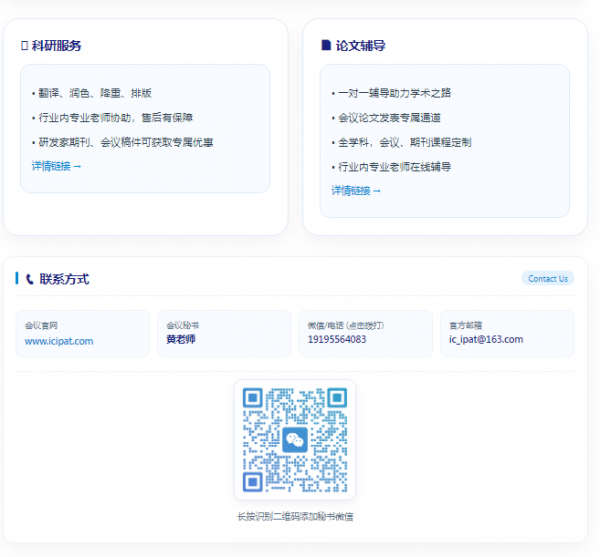
Task: Click the 会议官网 label
Action: (x=41, y=326)
